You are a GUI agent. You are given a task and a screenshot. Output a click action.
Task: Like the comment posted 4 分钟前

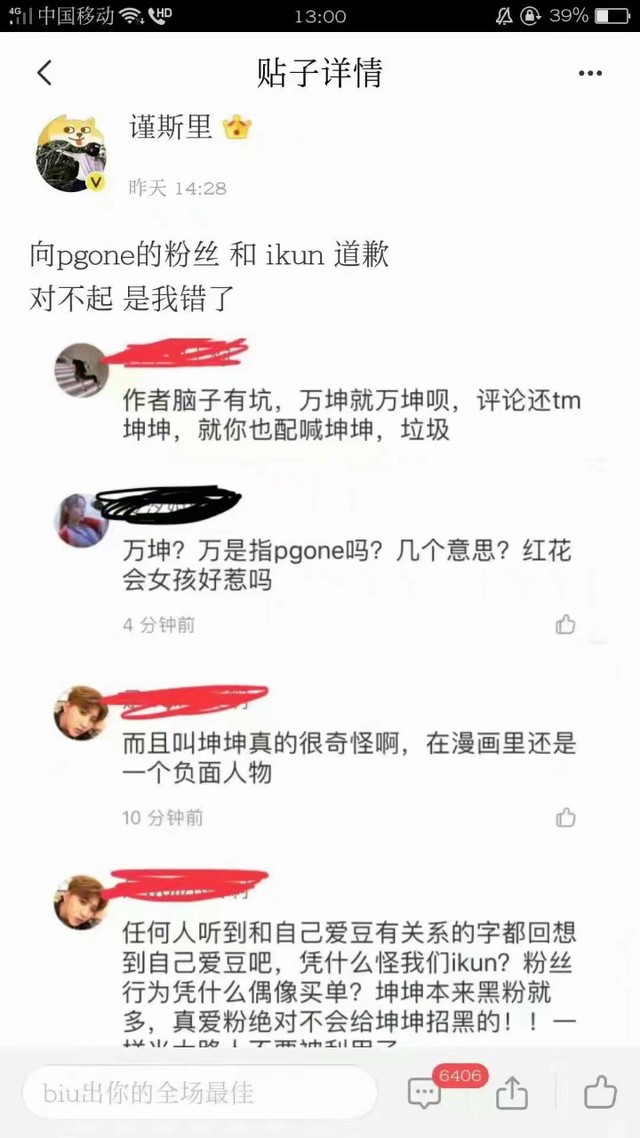pyautogui.click(x=565, y=624)
